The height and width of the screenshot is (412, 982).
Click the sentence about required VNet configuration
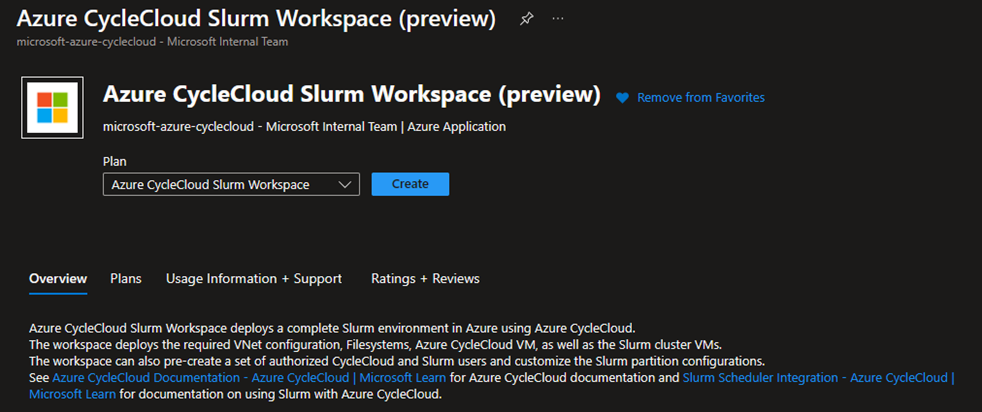tap(376, 344)
